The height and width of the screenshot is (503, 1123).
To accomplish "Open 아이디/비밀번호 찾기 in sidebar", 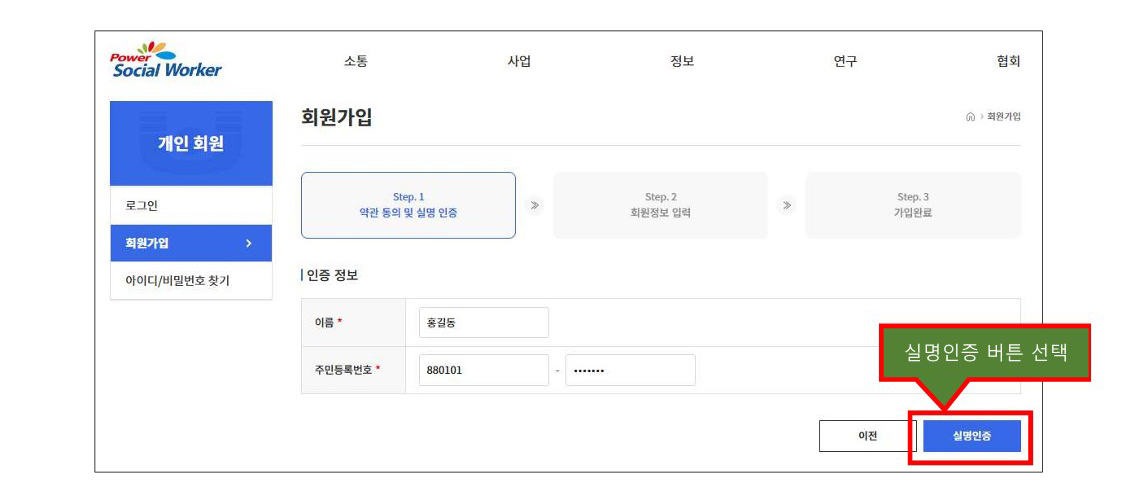I will [x=191, y=281].
